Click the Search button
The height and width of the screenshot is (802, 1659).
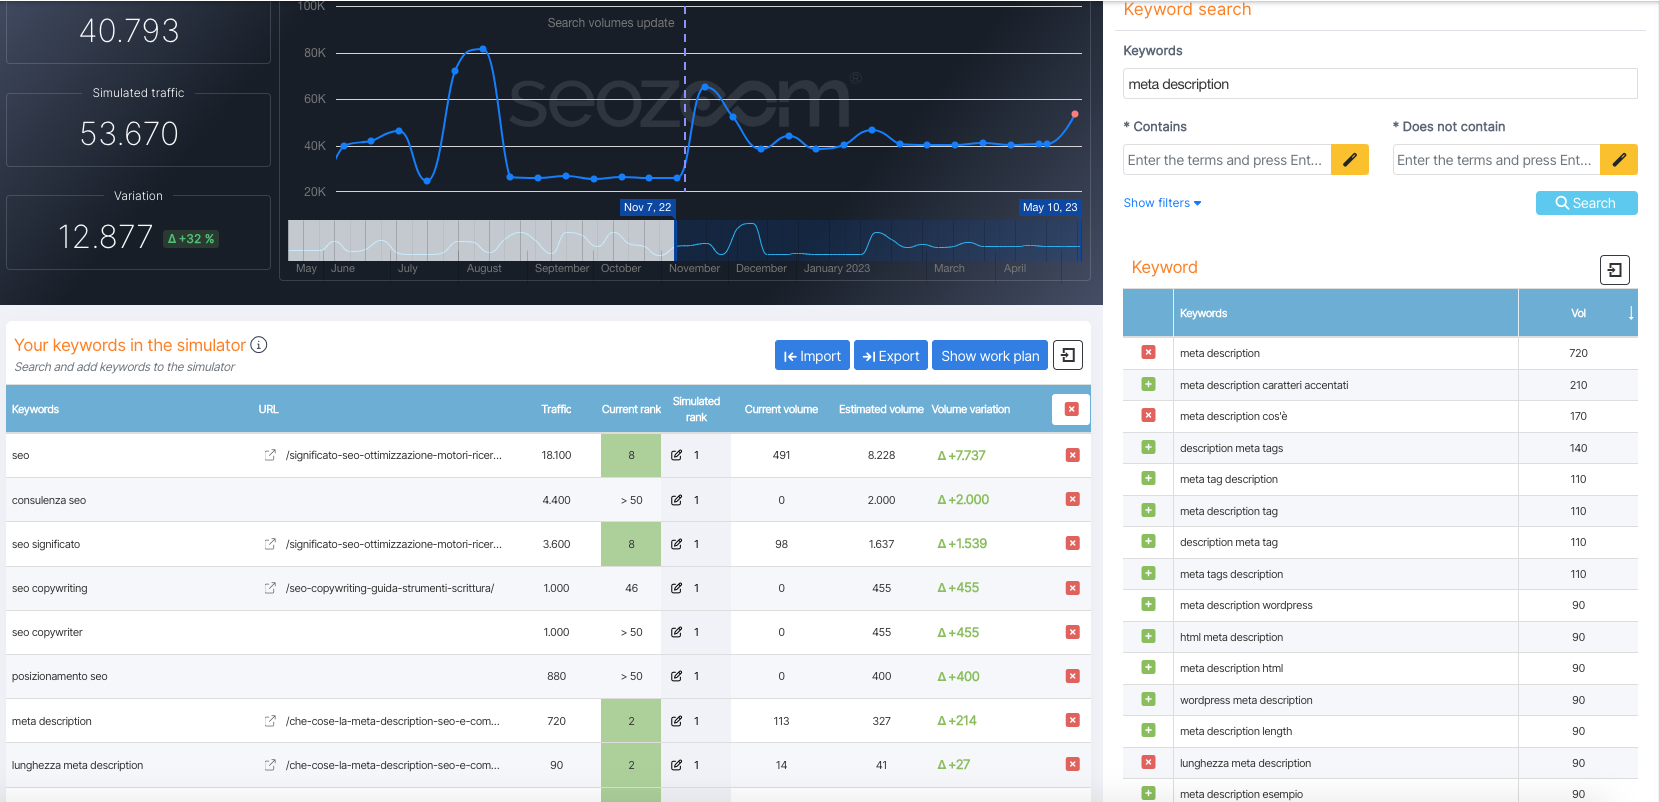1586,203
